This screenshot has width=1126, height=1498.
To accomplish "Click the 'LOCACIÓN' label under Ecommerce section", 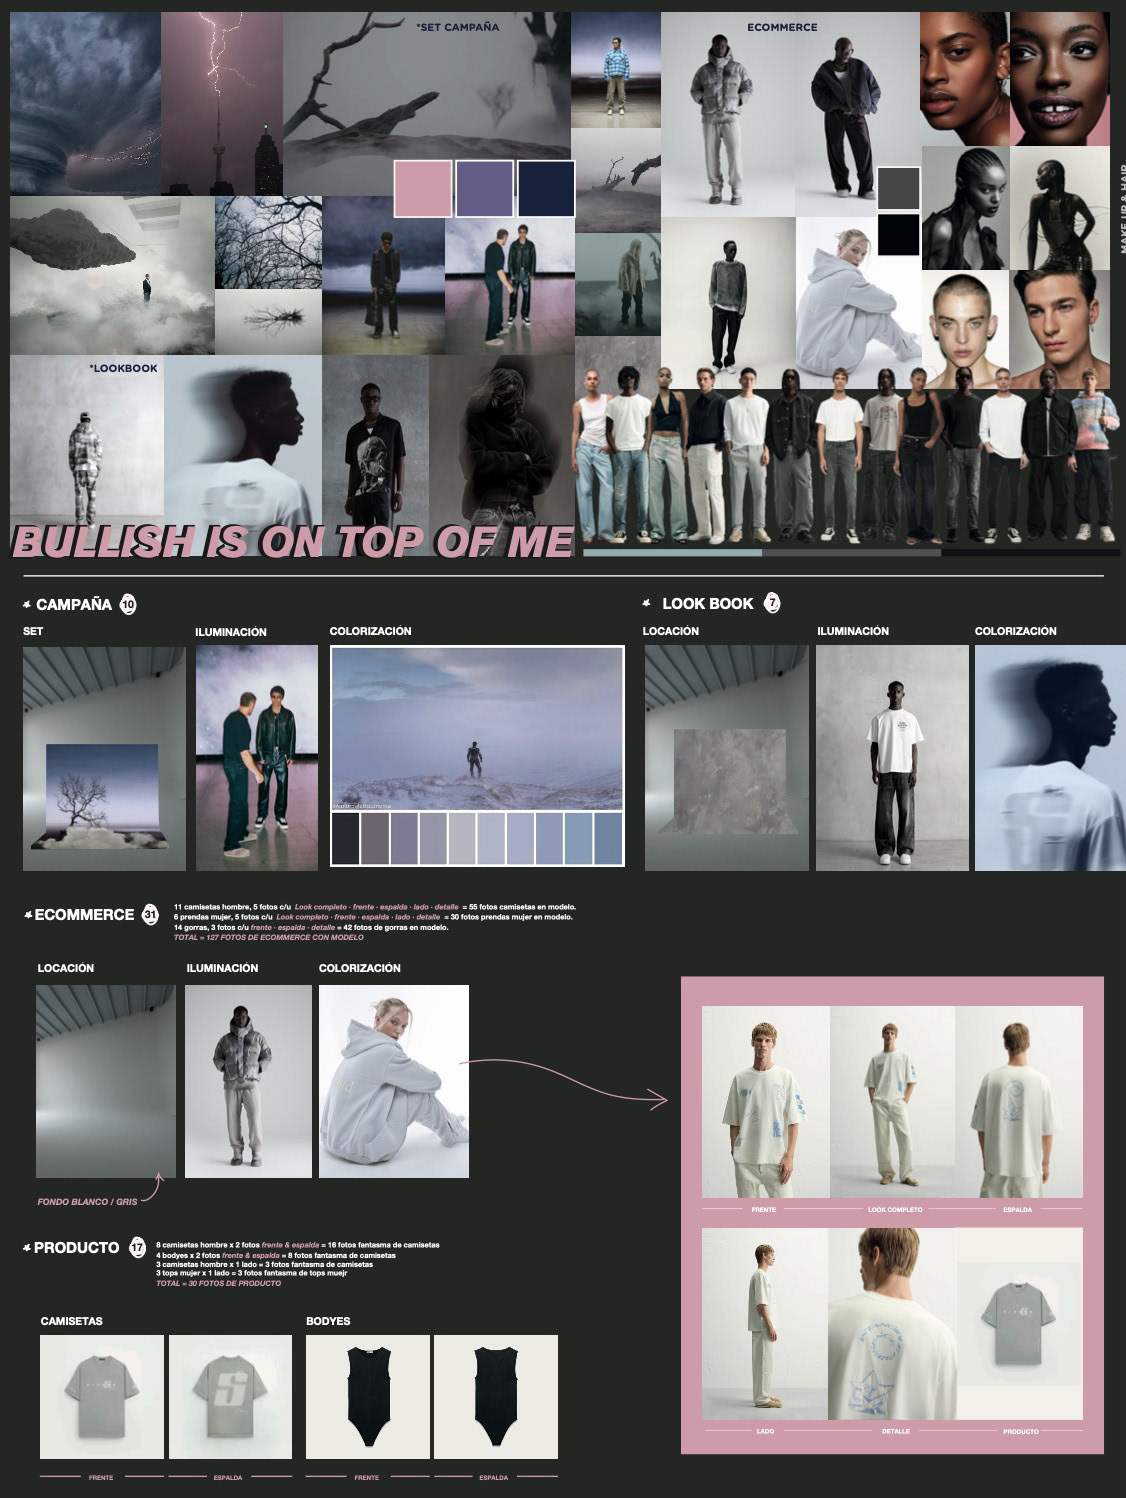I will tap(66, 968).
